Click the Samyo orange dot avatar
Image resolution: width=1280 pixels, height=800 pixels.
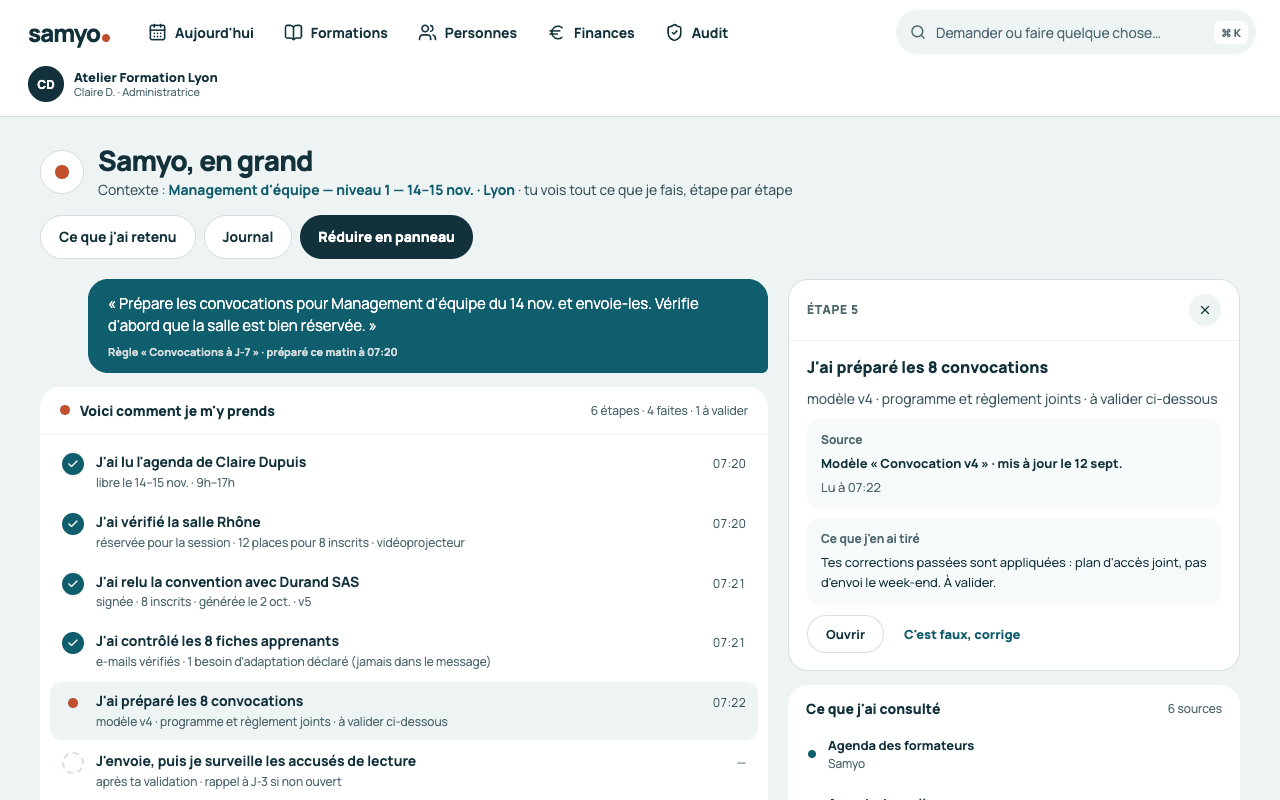click(62, 172)
